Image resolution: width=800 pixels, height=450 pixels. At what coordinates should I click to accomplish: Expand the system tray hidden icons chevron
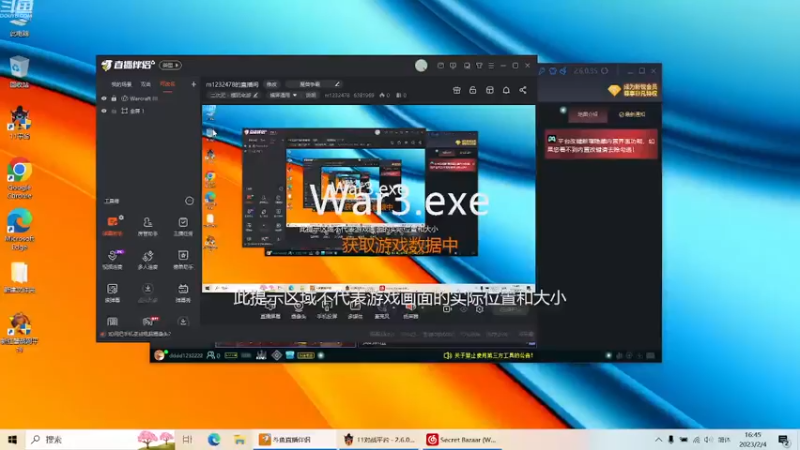(658, 439)
